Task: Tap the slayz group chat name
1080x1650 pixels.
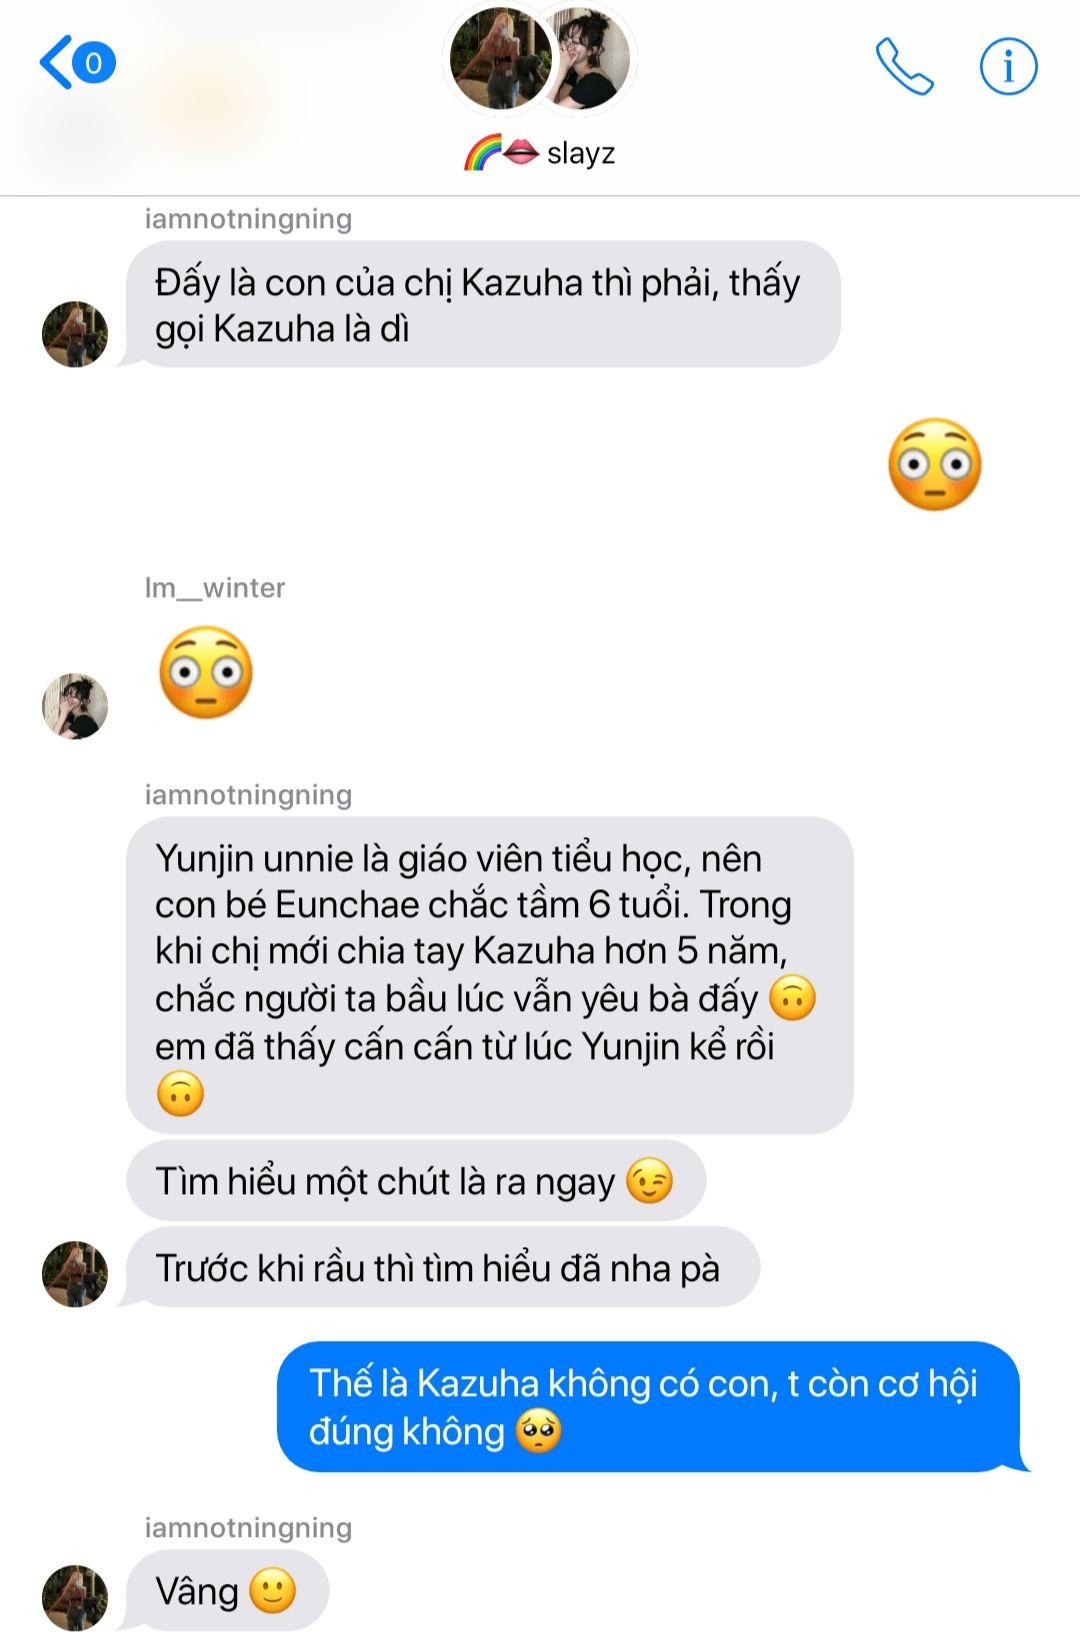Action: tap(540, 153)
